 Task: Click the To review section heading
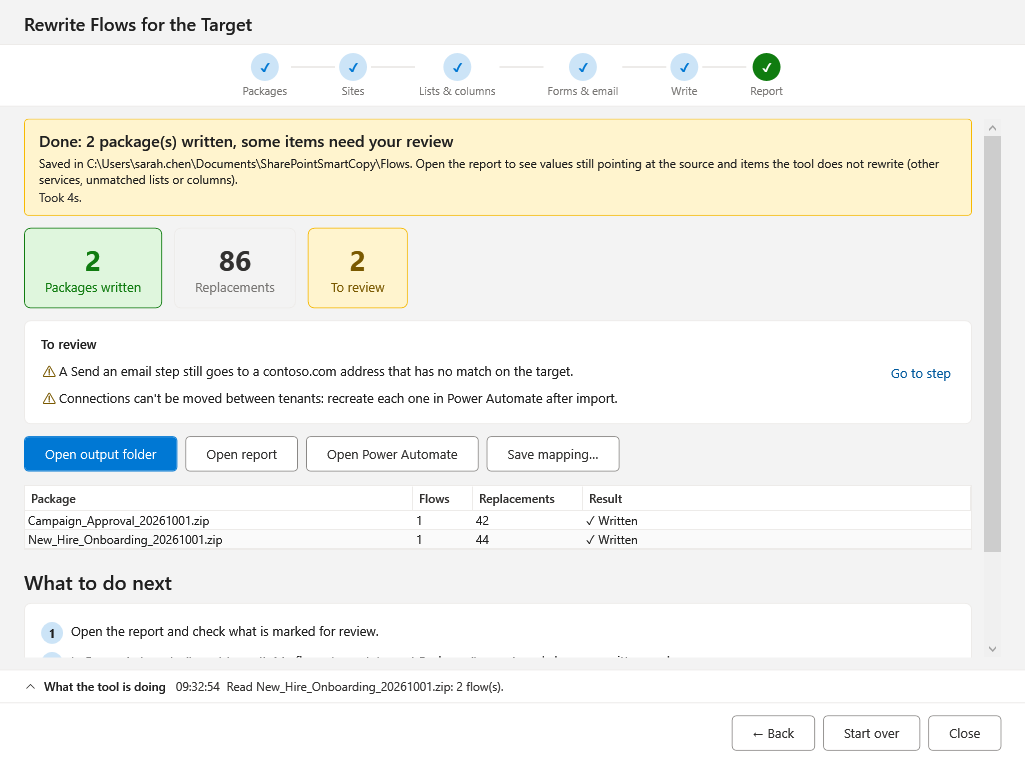[x=69, y=345]
